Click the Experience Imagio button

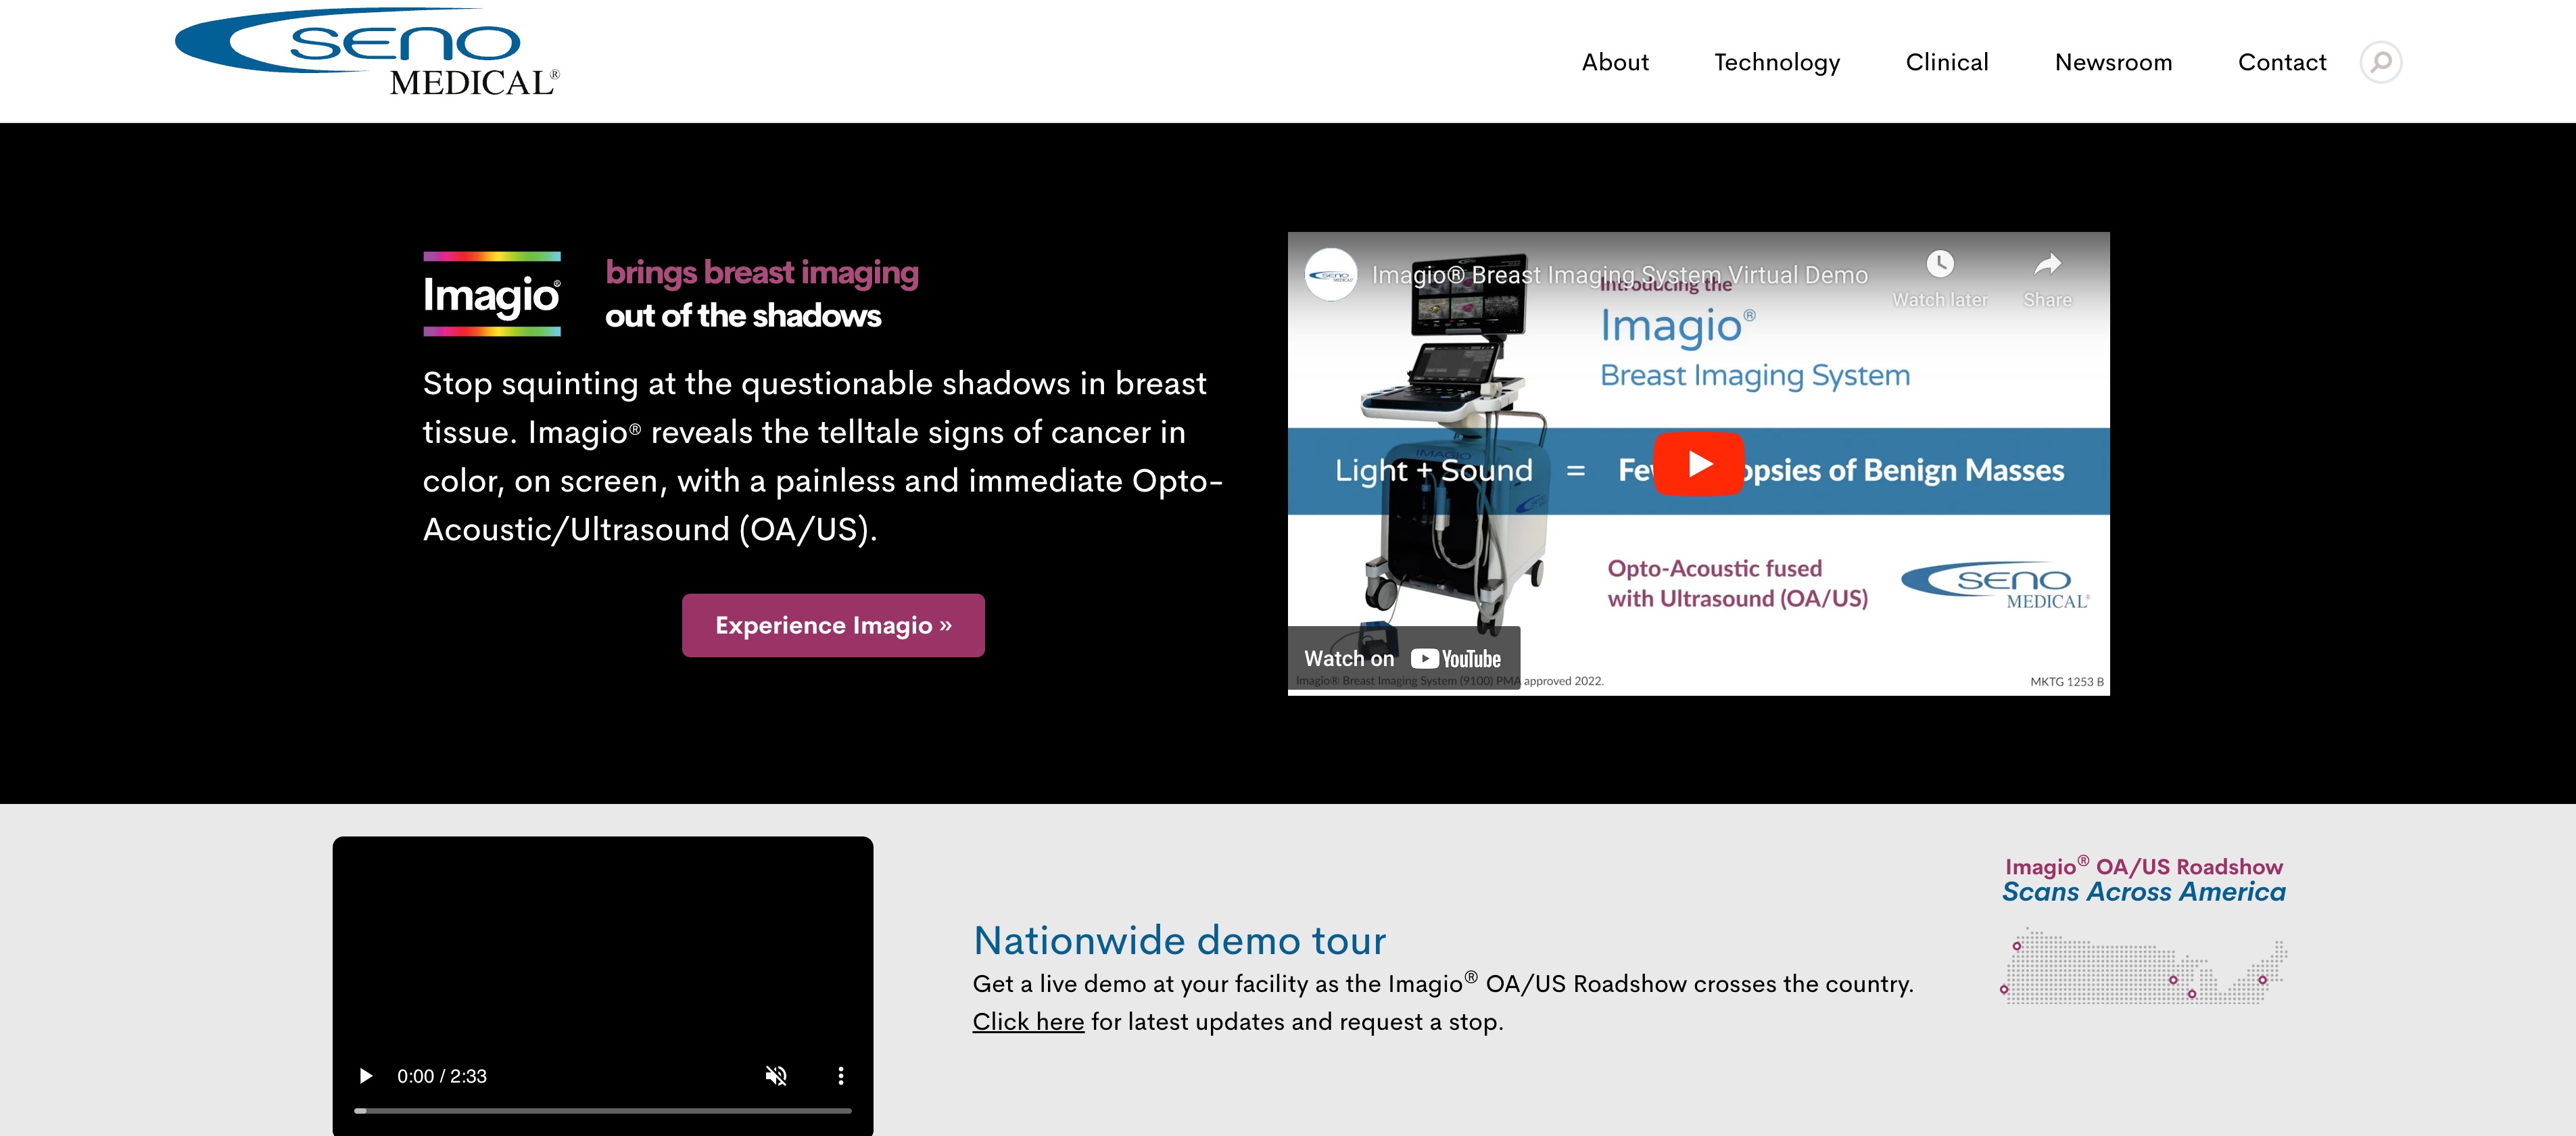click(833, 625)
